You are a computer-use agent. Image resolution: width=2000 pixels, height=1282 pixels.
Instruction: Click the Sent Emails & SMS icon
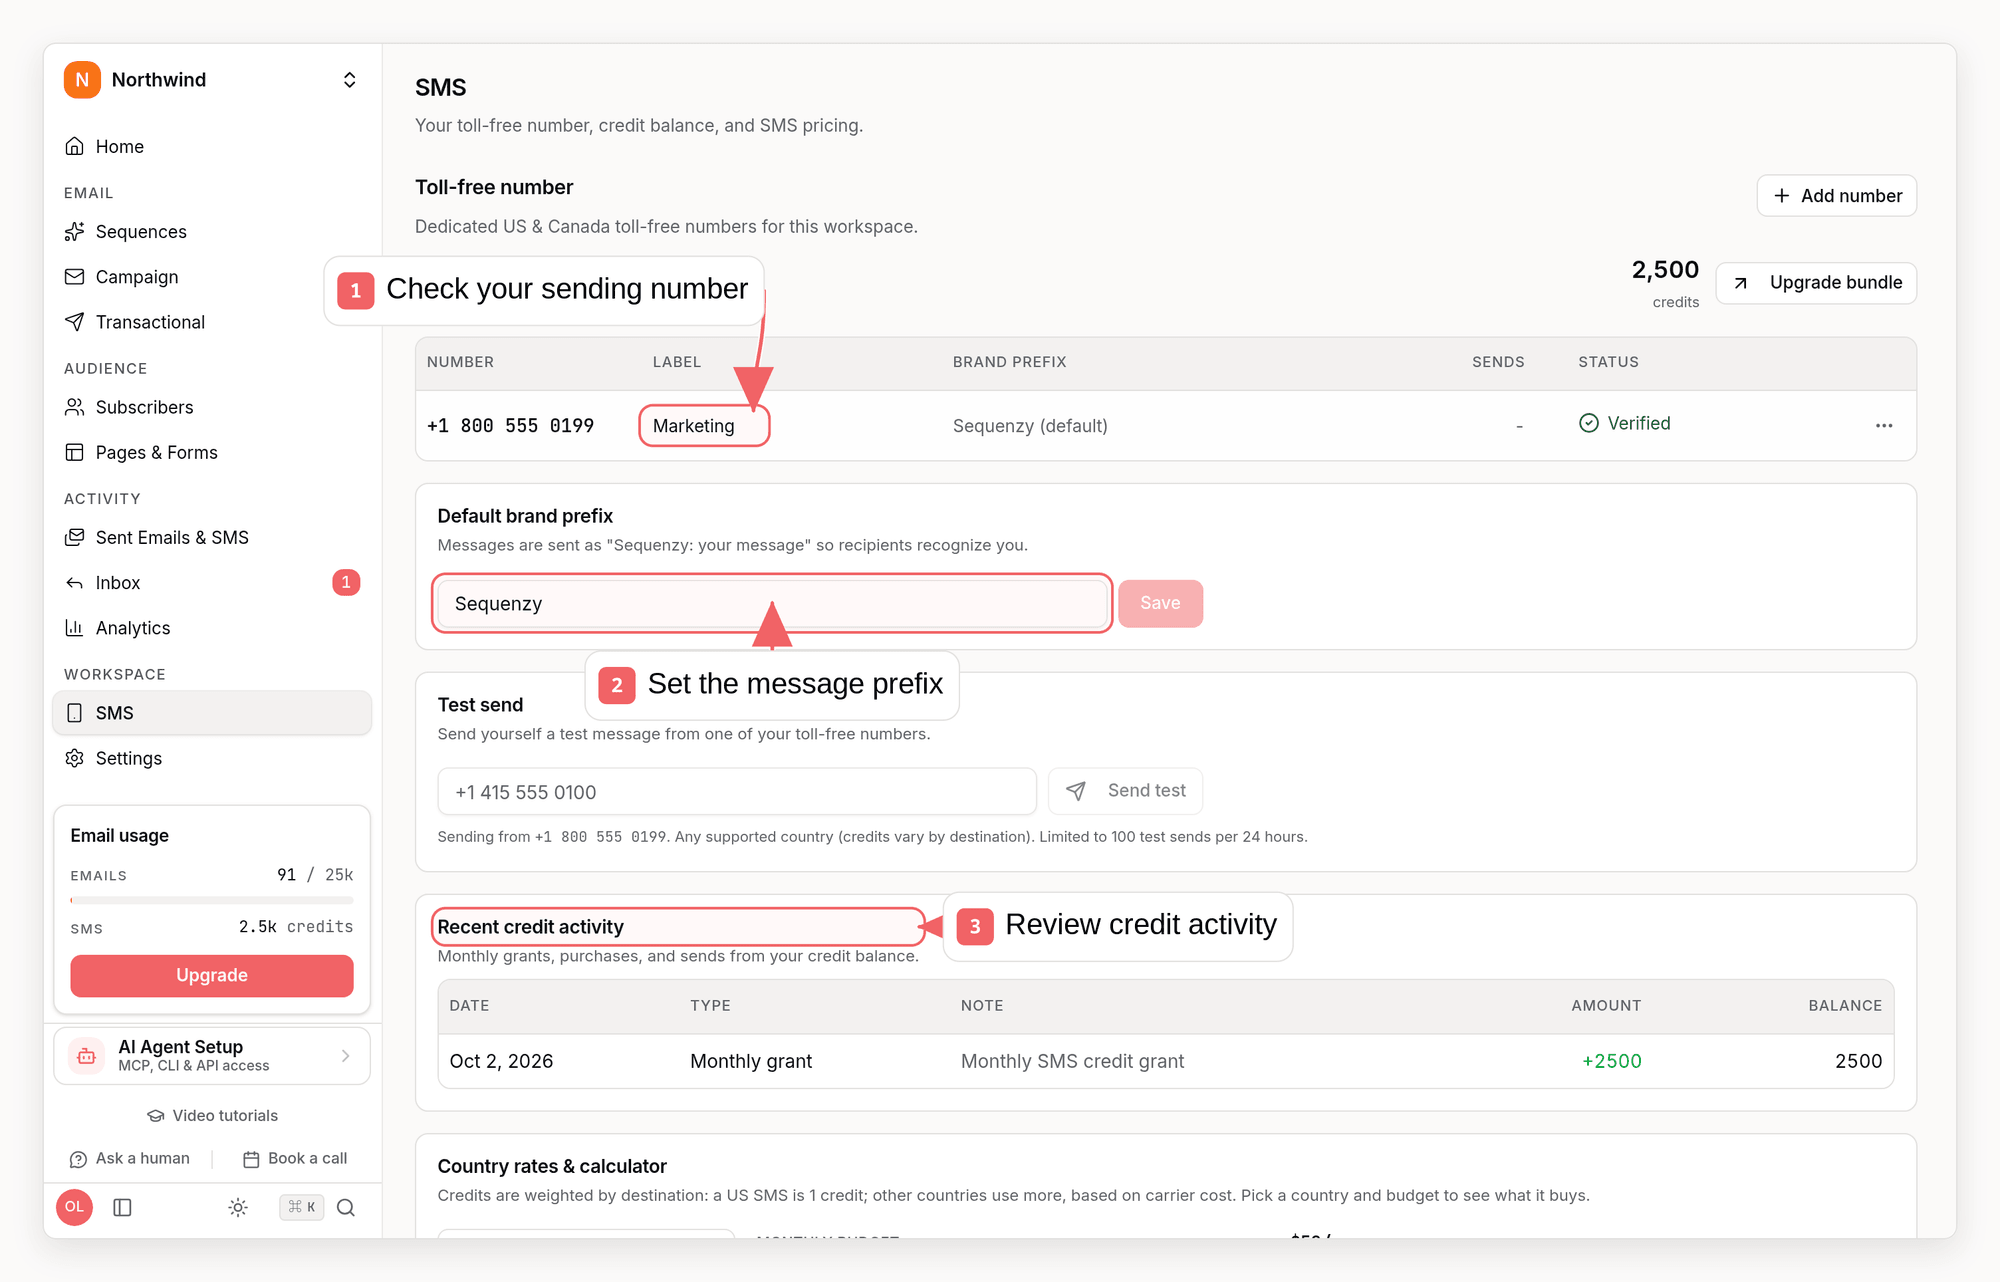[74, 537]
